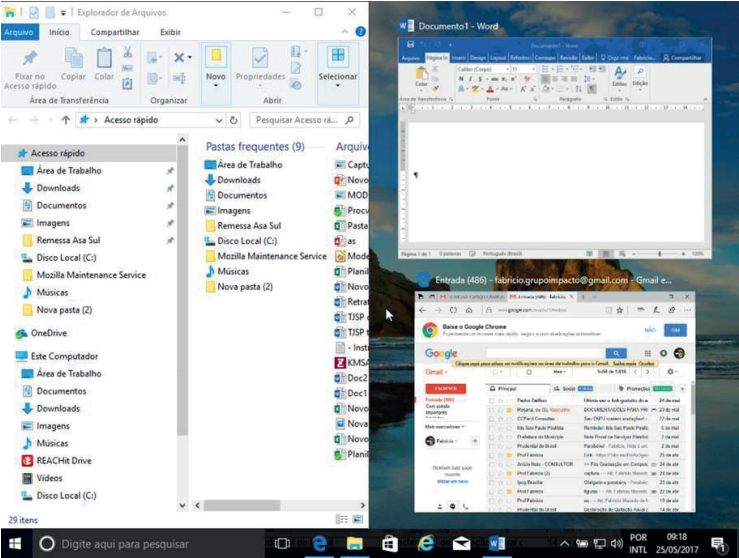Click the red X delete icon

[x=180, y=58]
